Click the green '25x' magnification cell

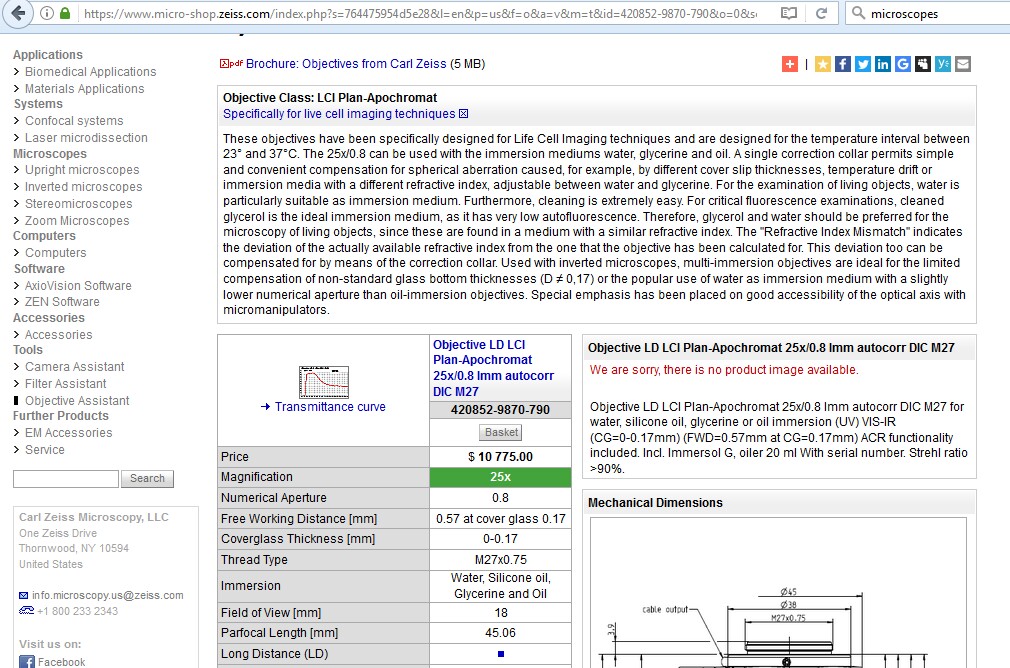click(x=500, y=477)
